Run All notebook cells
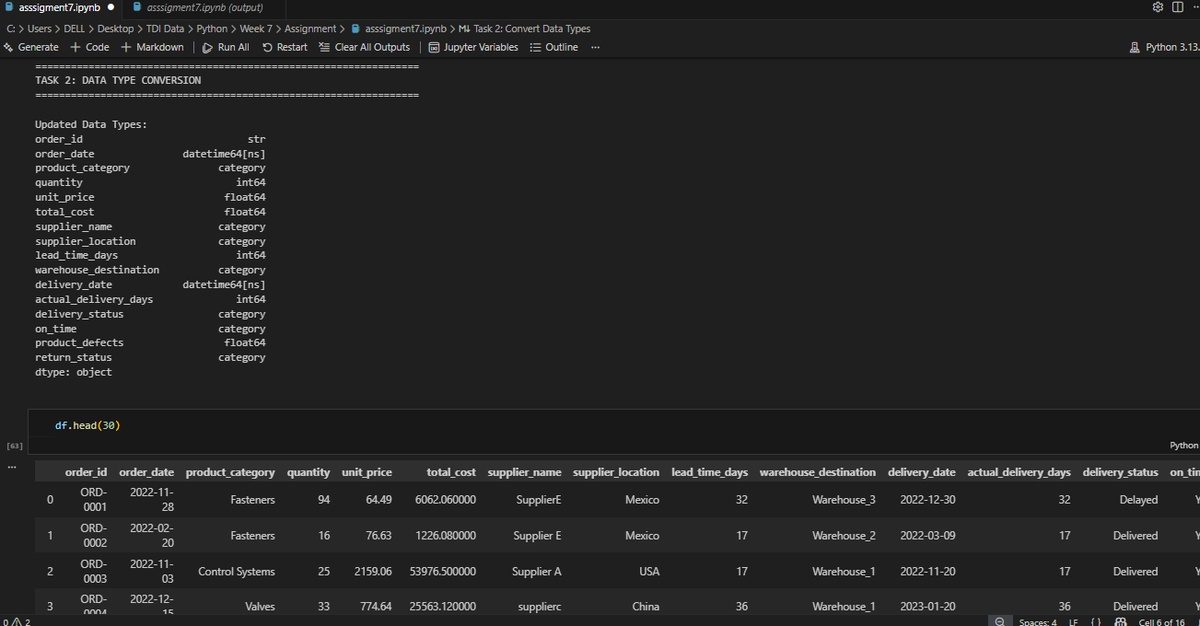Image resolution: width=1200 pixels, height=626 pixels. coord(225,47)
